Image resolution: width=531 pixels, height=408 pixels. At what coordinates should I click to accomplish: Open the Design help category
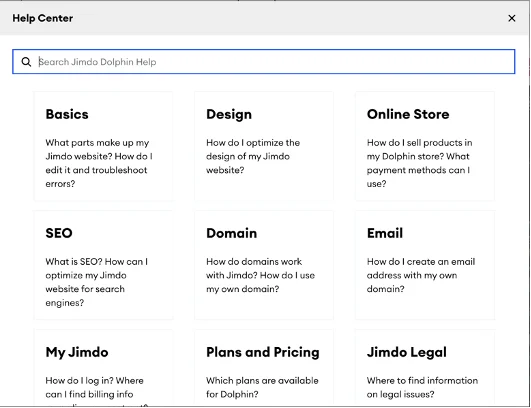point(264,146)
